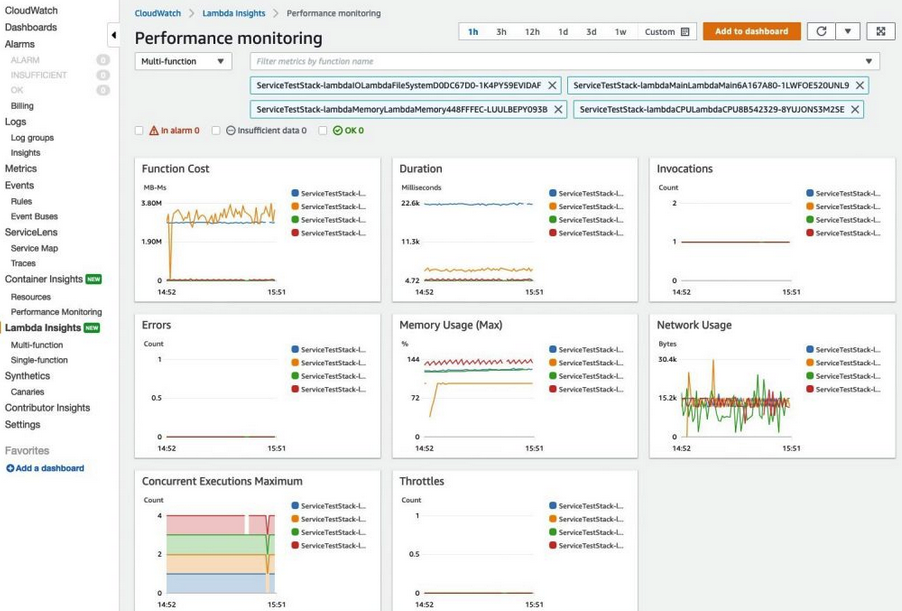Choose the 1d time range
902x611 pixels.
tap(563, 32)
